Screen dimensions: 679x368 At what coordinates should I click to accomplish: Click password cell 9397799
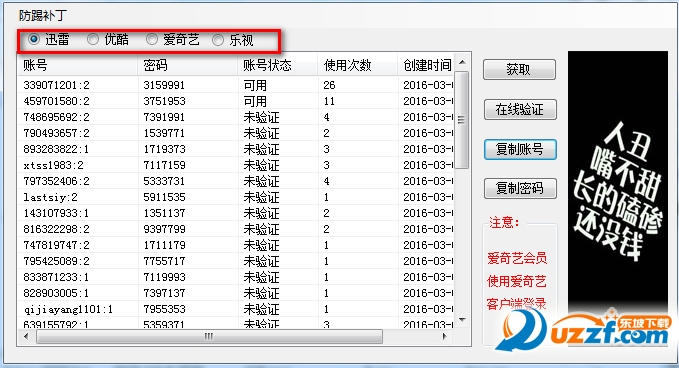[x=164, y=229]
